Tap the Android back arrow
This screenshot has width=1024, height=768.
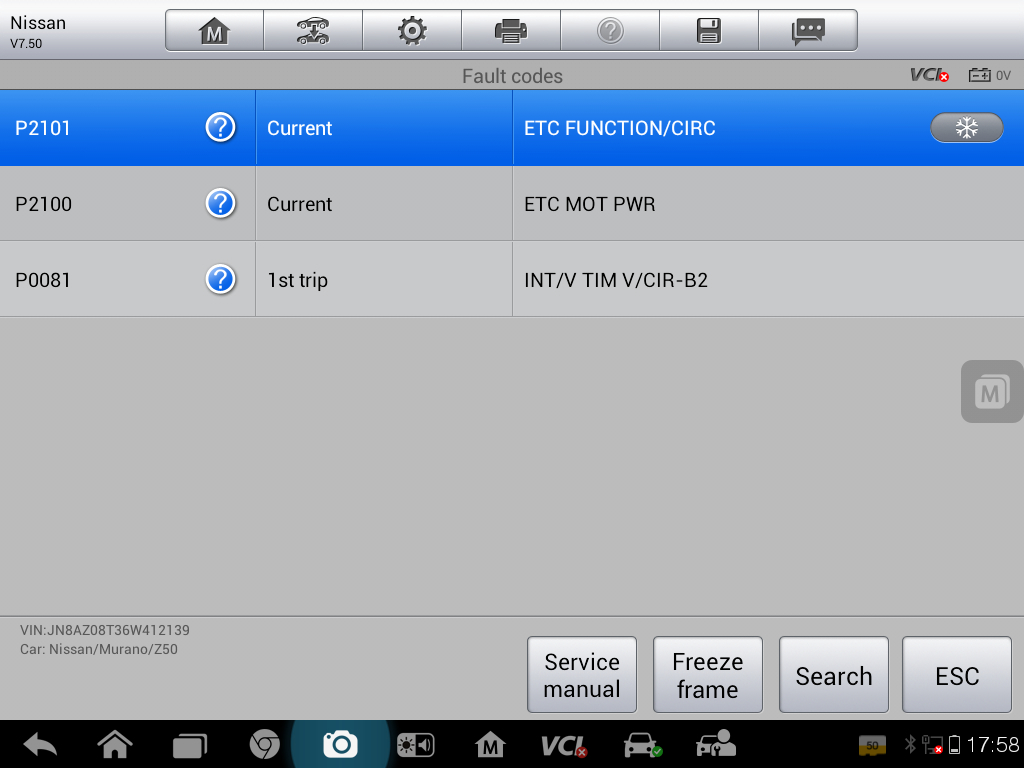[40, 744]
